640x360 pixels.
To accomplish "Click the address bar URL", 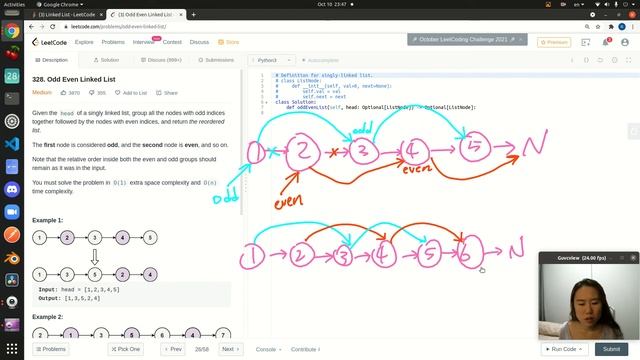I will pyautogui.click(x=118, y=27).
